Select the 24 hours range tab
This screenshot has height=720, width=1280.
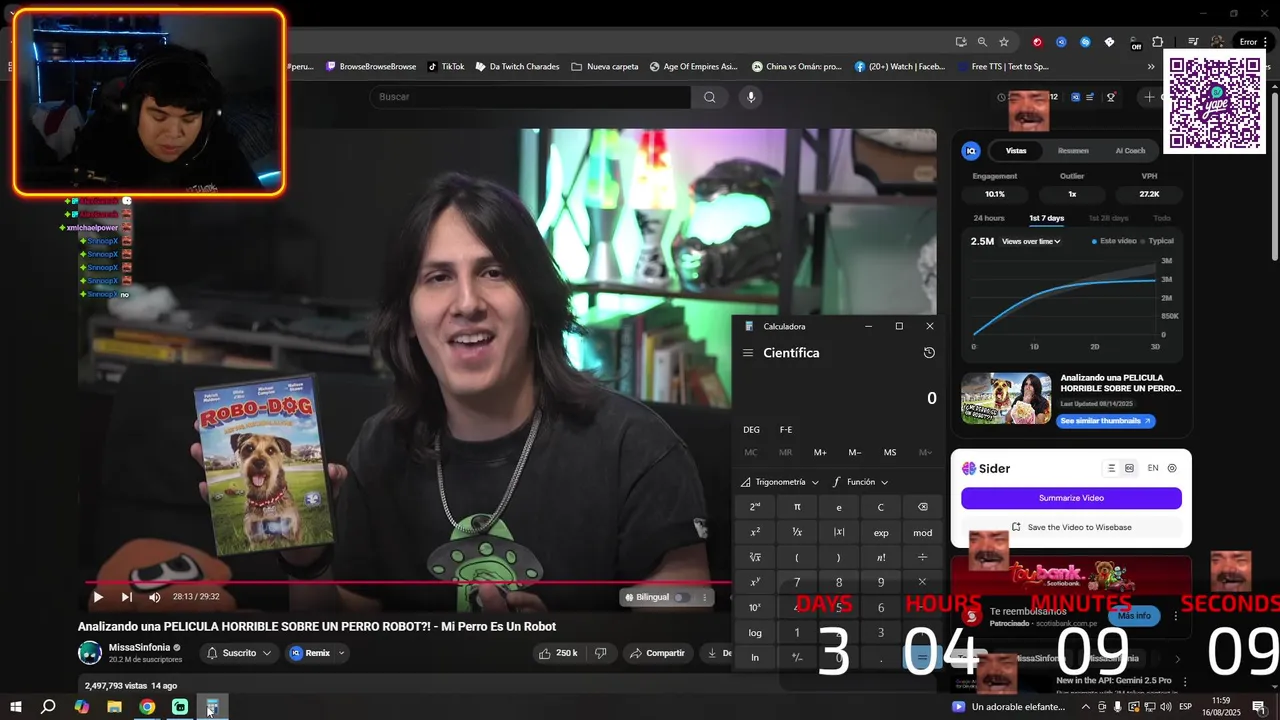coord(989,218)
